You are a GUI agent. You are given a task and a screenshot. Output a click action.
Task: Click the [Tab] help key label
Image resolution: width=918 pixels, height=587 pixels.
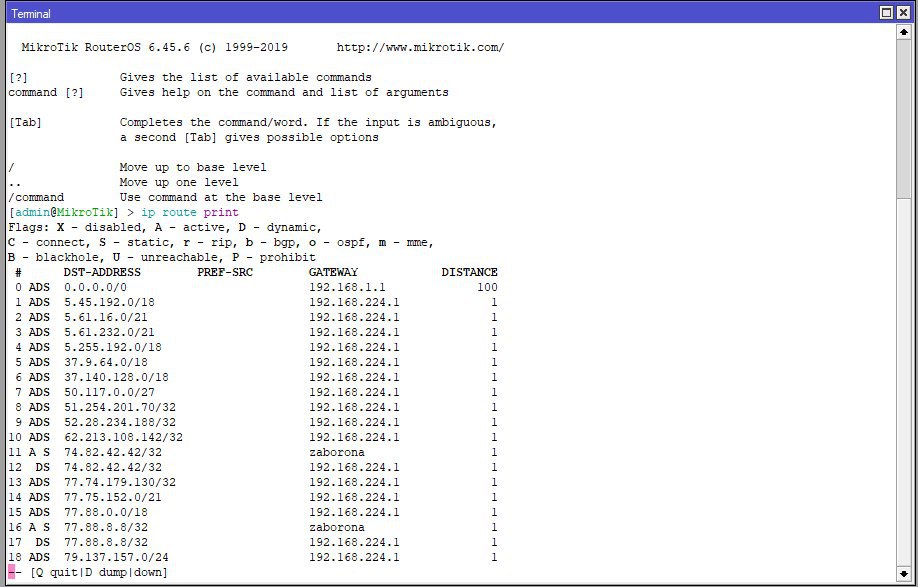(x=25, y=122)
